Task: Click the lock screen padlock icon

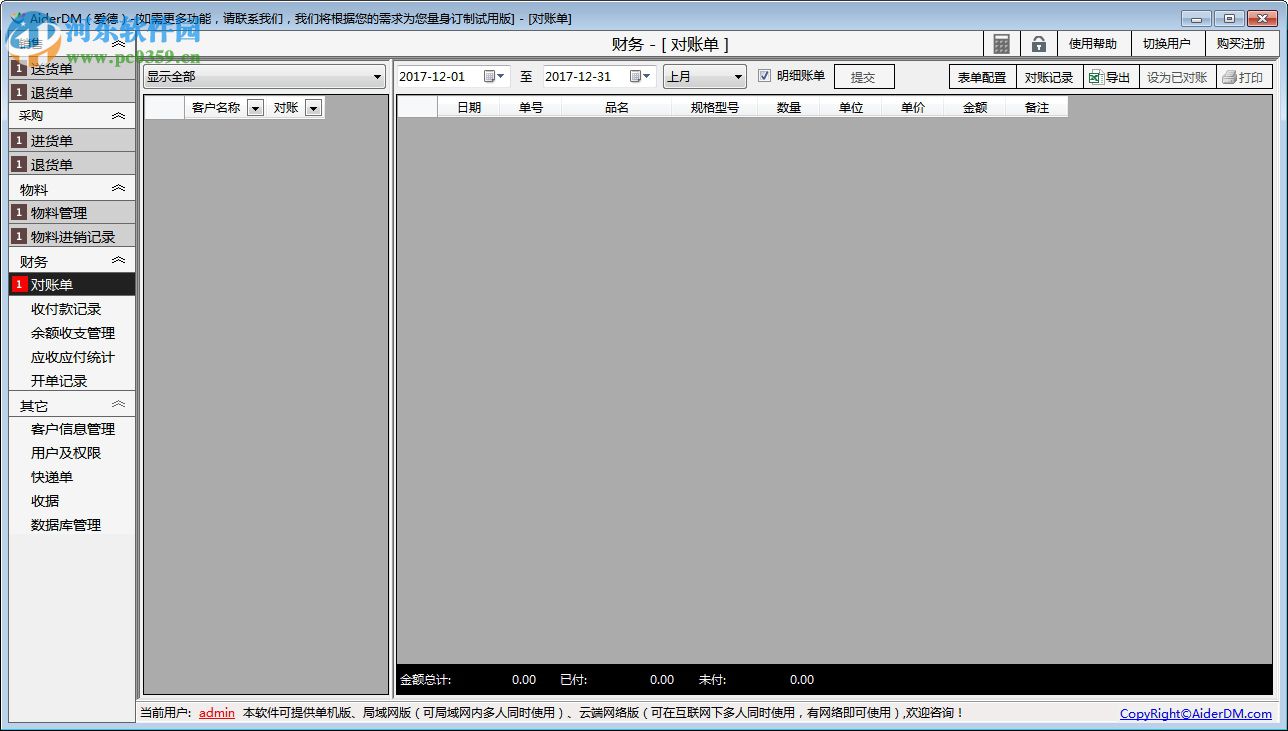Action: (1039, 44)
